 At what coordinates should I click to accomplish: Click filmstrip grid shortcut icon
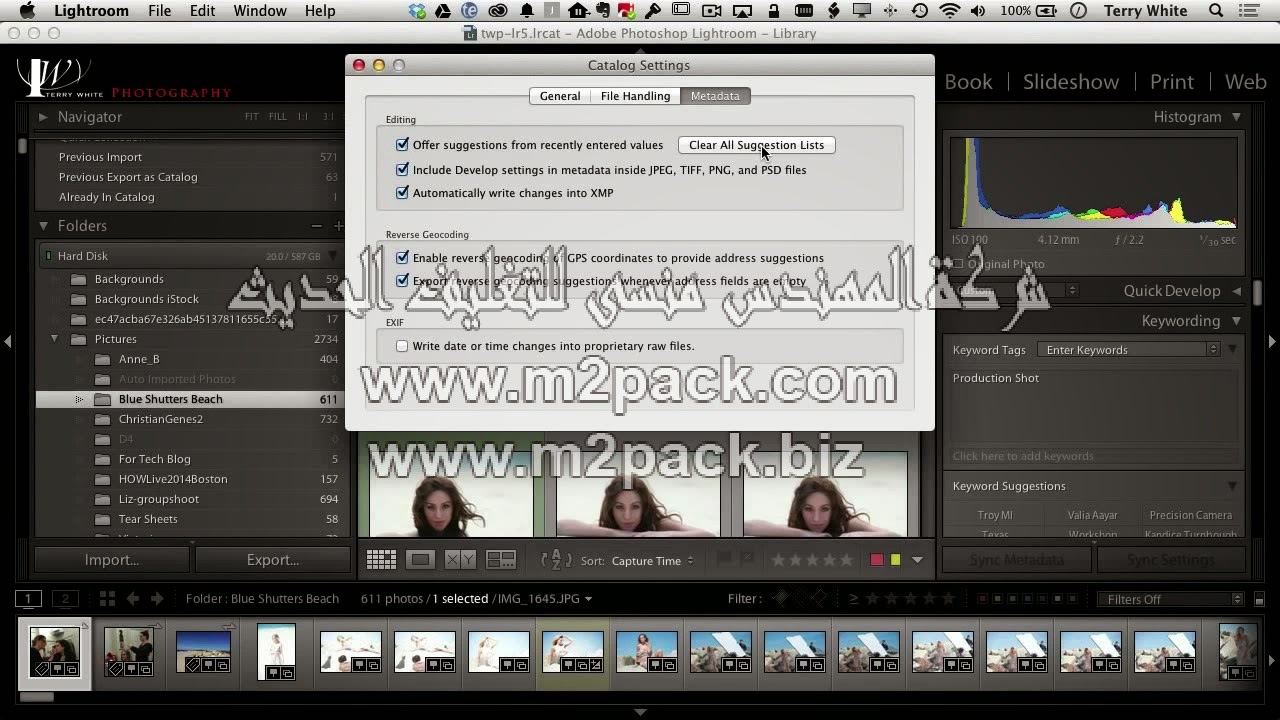pyautogui.click(x=107, y=599)
